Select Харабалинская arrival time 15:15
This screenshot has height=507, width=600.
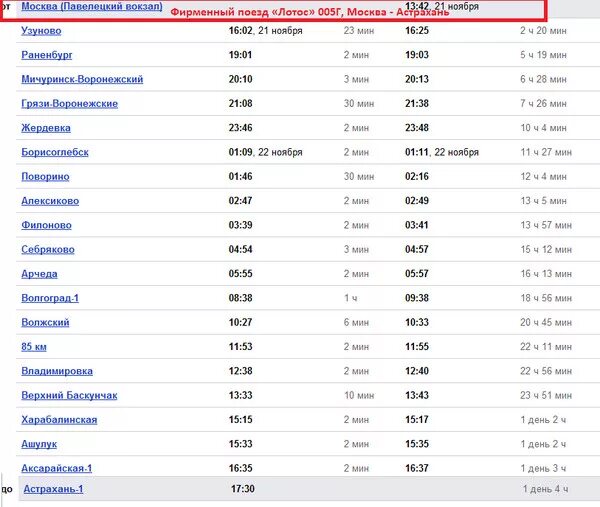[x=240, y=420]
